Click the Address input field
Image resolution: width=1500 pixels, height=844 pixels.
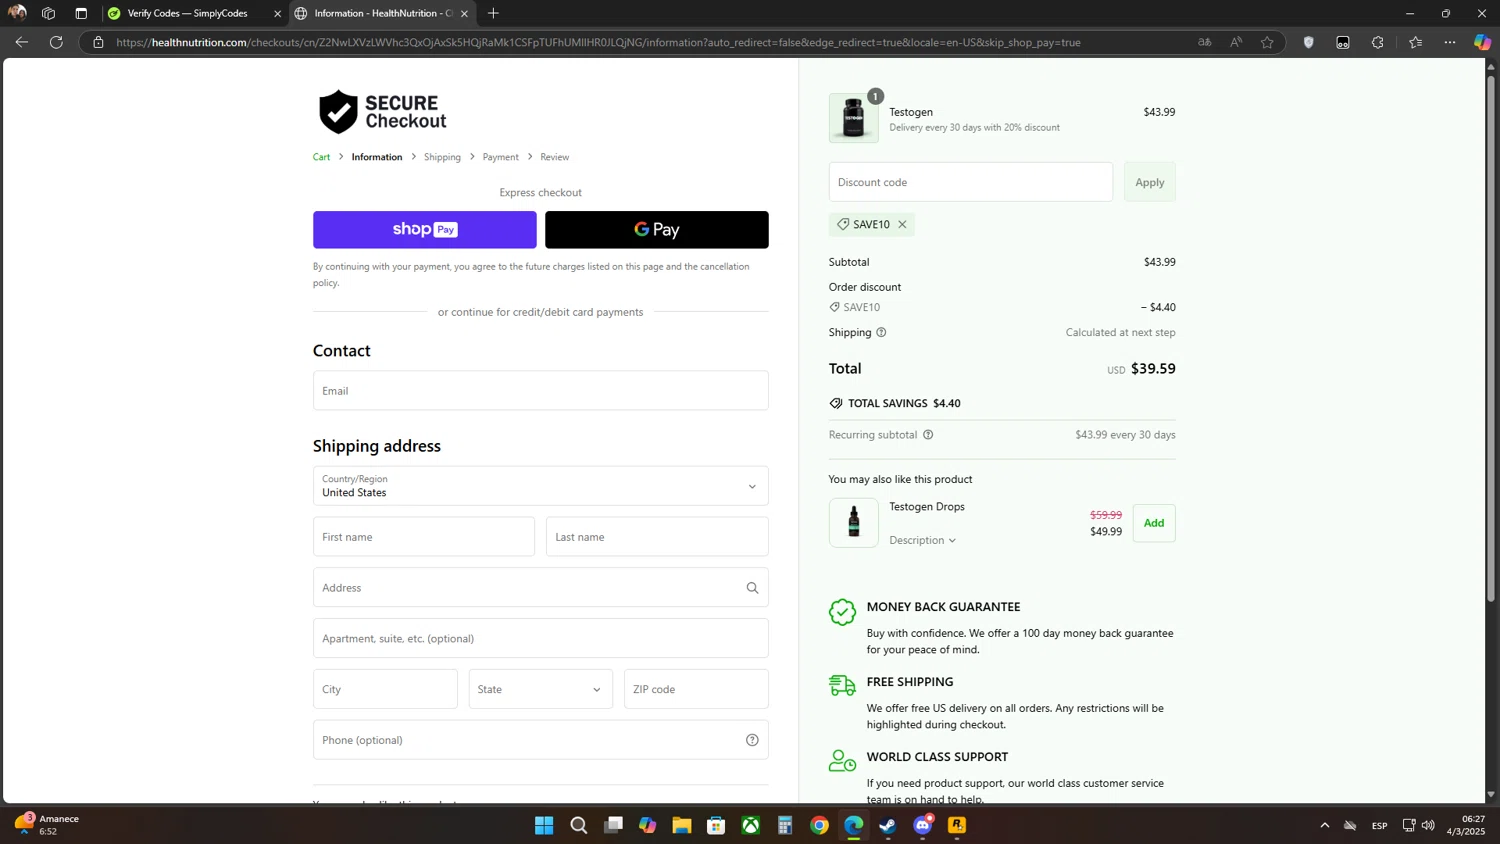coord(541,588)
